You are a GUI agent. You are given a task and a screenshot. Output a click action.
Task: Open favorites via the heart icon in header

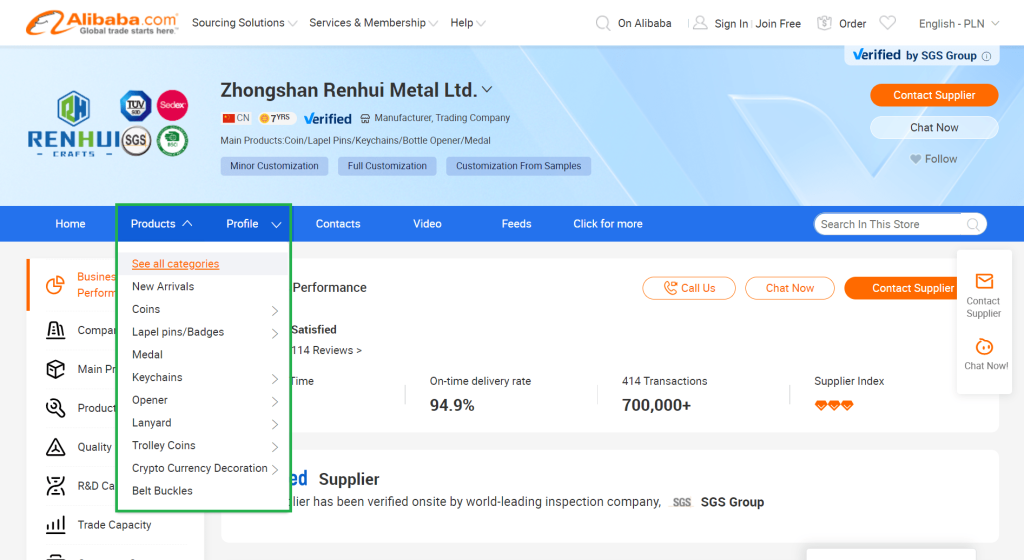point(888,23)
